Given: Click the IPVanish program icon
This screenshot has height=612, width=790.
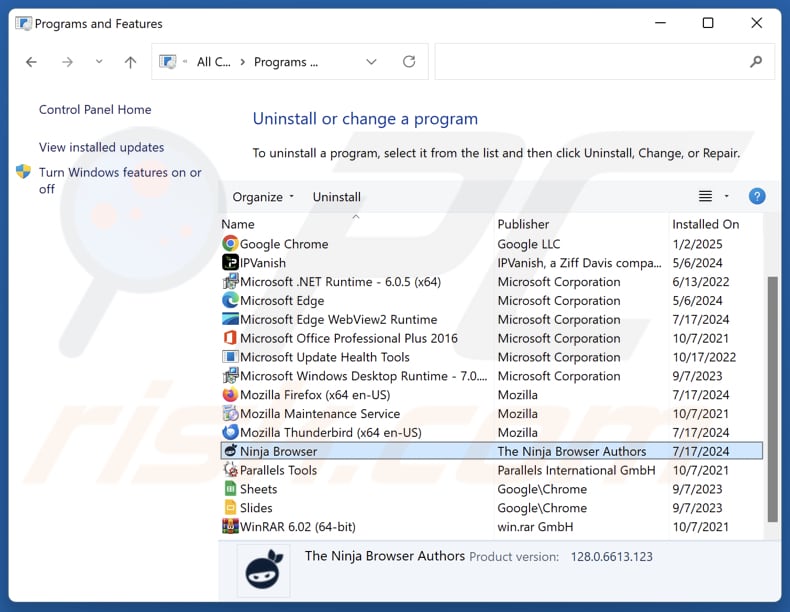Looking at the screenshot, I should (x=230, y=262).
